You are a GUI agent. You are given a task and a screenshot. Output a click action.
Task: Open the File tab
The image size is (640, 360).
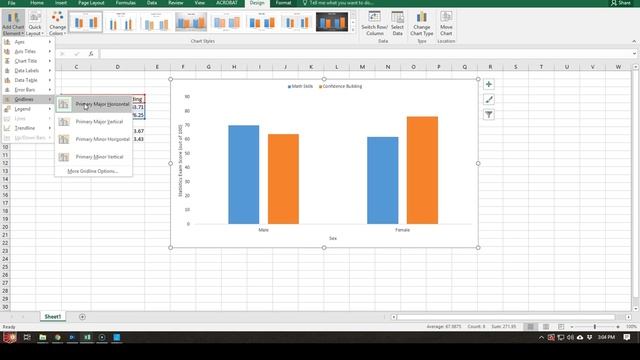point(11,3)
